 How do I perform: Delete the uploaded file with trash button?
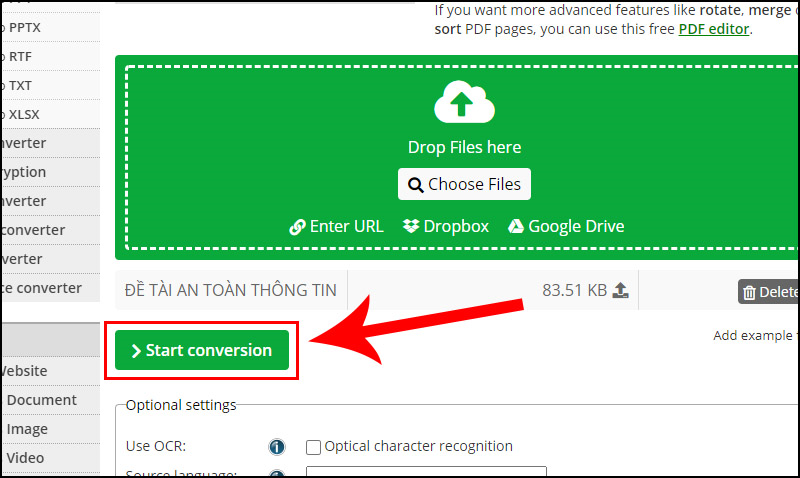pos(768,292)
